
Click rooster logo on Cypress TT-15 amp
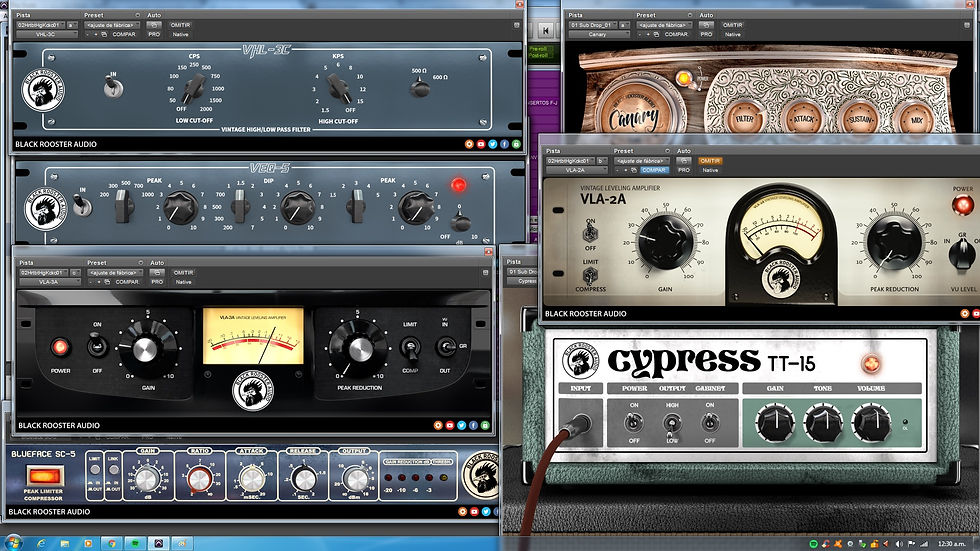[580, 359]
